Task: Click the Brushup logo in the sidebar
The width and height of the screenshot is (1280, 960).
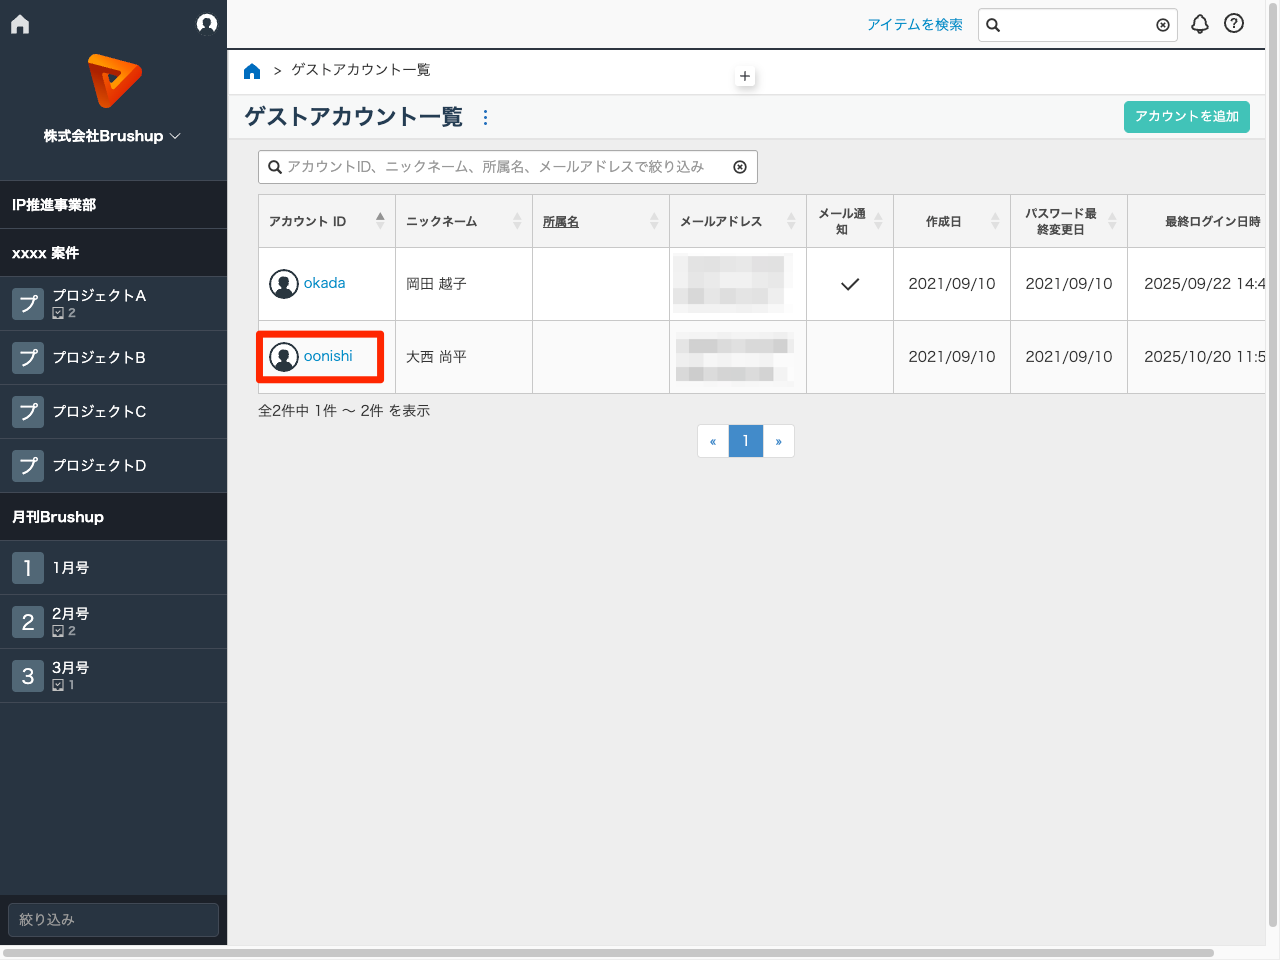Action: coord(113,81)
